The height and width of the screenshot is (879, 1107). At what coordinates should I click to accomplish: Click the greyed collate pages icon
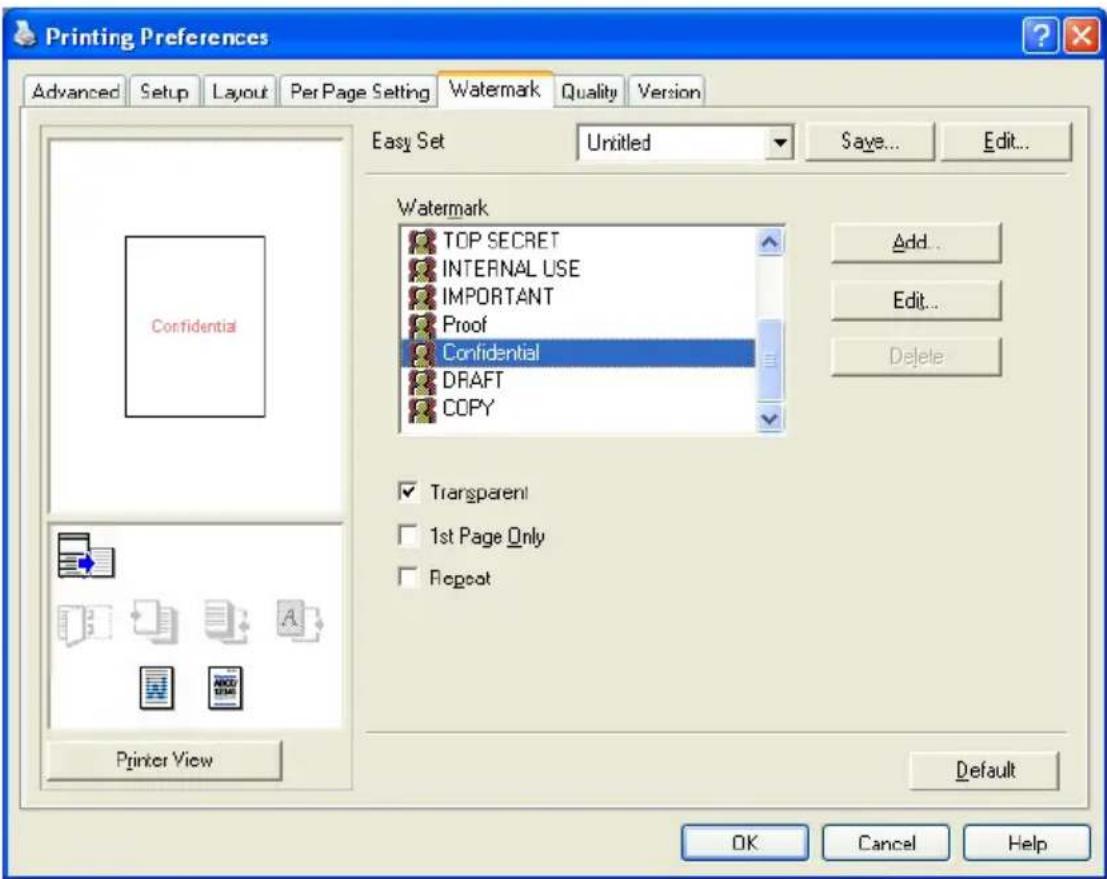[x=227, y=621]
